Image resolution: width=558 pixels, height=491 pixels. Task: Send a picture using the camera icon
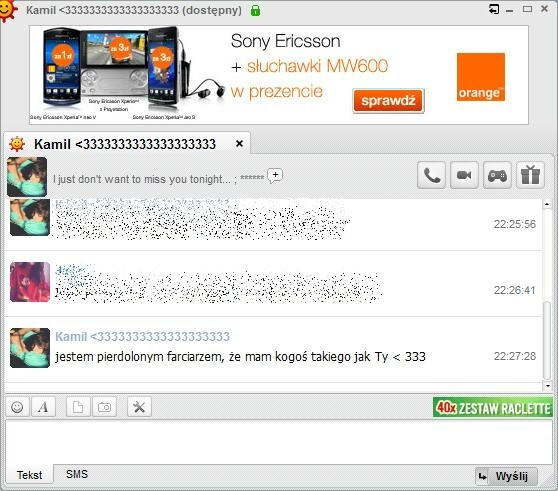tap(104, 407)
